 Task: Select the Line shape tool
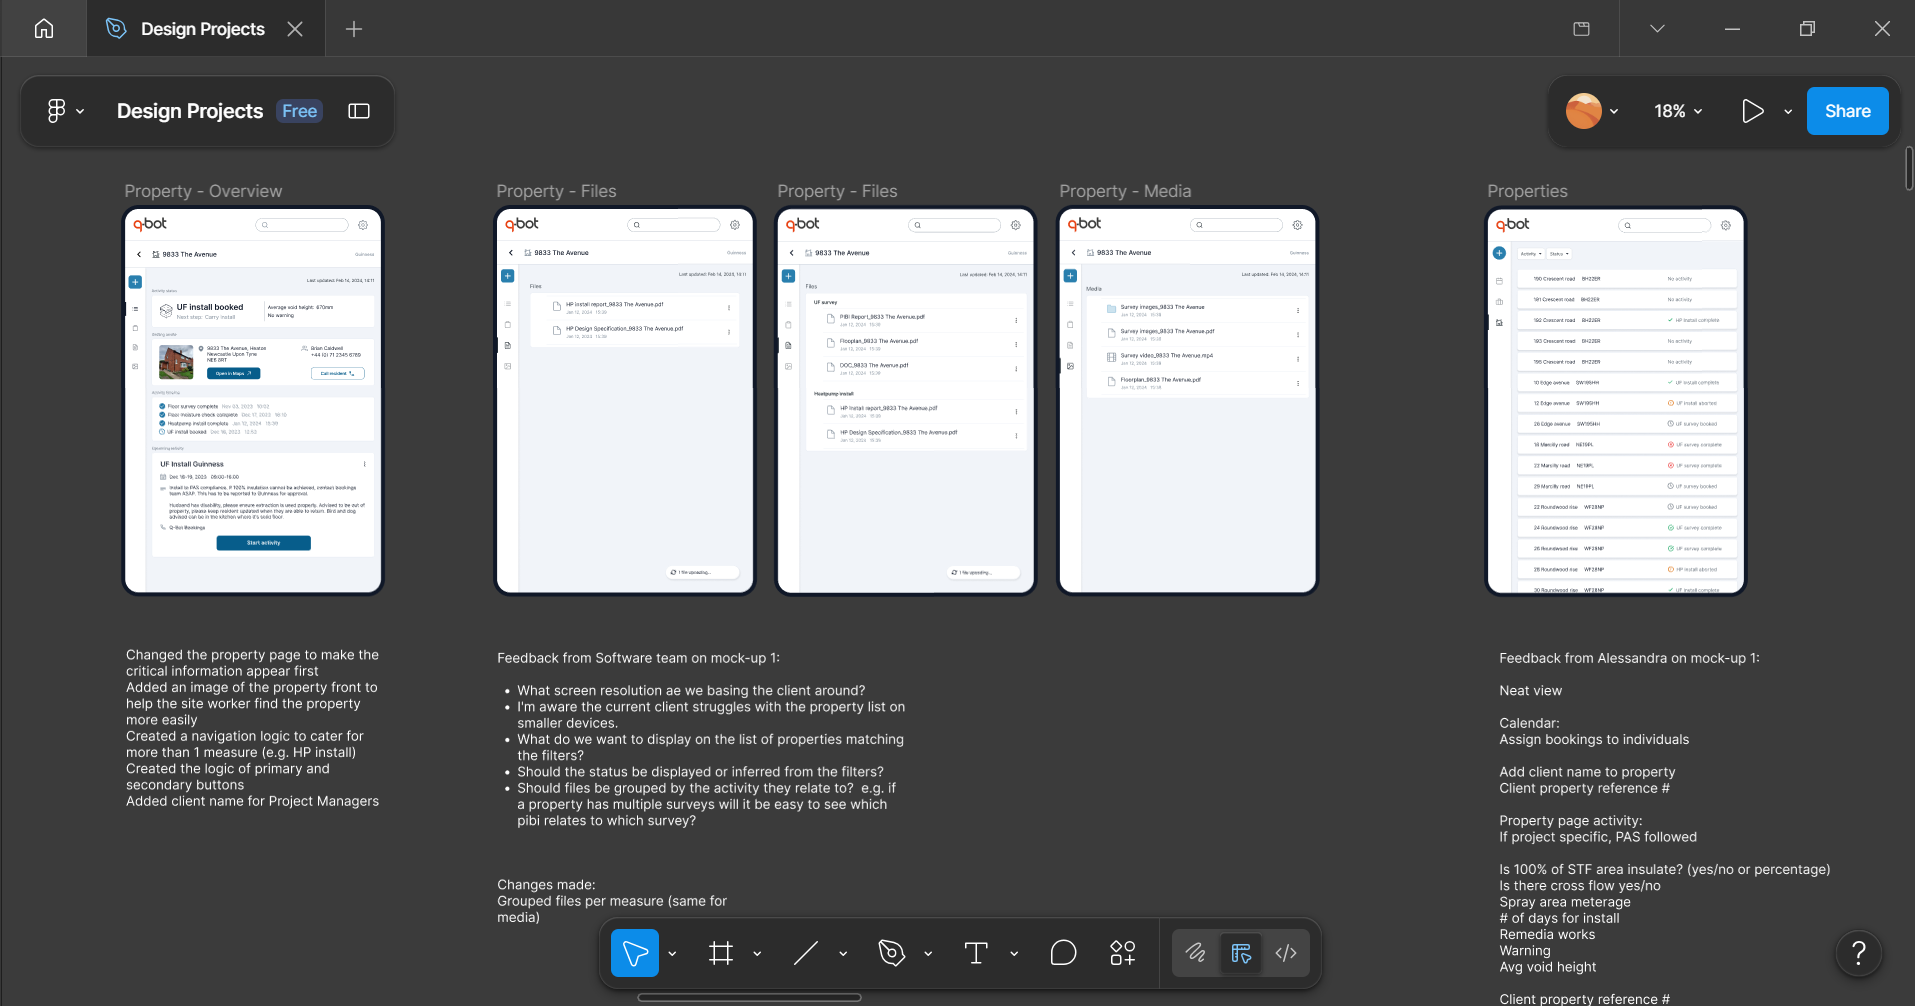click(806, 953)
